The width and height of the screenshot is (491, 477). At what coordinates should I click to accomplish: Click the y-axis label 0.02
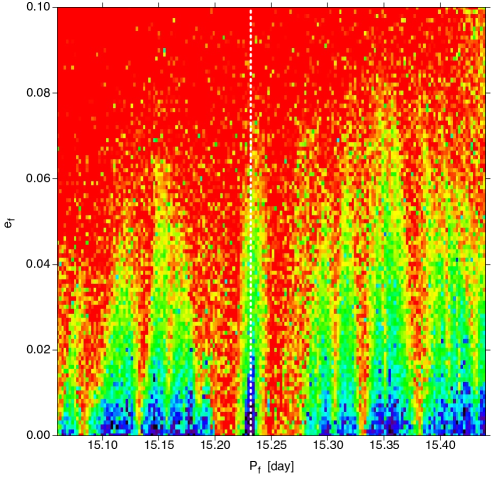tap(38, 350)
